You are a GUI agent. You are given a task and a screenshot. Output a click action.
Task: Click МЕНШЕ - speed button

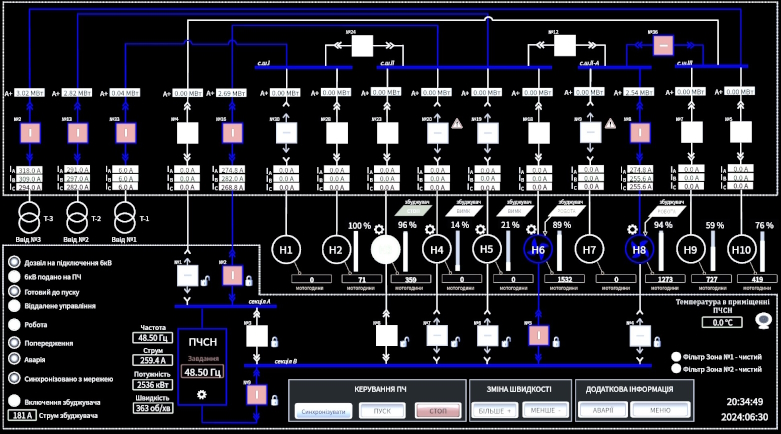[x=545, y=410]
